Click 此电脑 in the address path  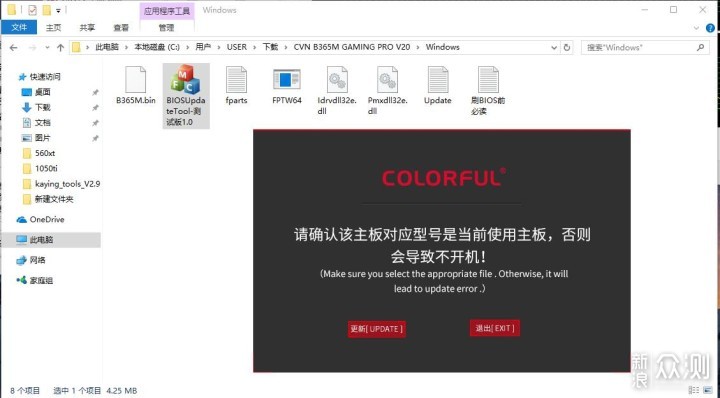pos(107,47)
